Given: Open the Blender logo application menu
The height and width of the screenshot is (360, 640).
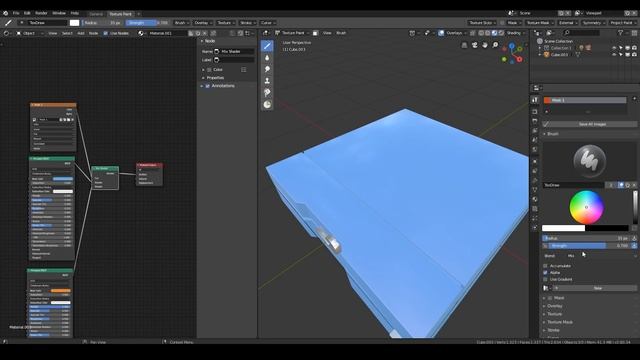Looking at the screenshot, I should pos(5,13).
